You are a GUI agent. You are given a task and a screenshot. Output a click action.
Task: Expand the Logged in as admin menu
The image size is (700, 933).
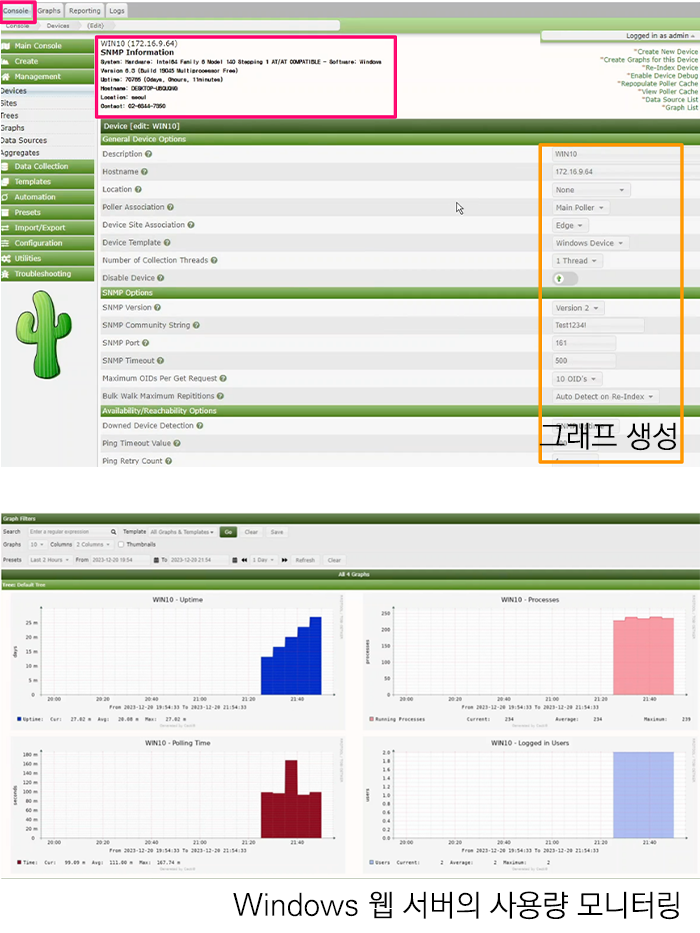(x=660, y=36)
